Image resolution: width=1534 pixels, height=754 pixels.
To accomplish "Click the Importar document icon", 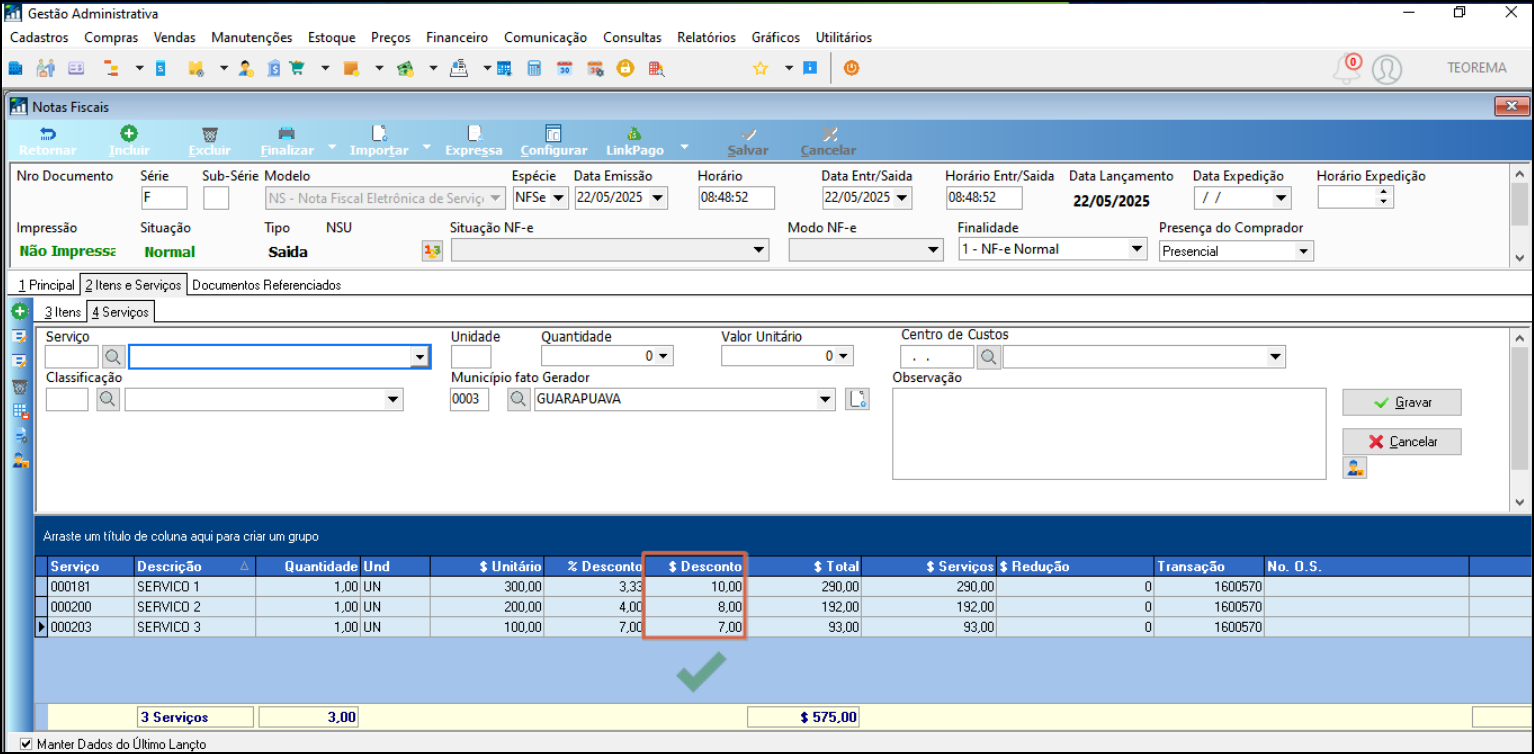I will click(x=379, y=133).
